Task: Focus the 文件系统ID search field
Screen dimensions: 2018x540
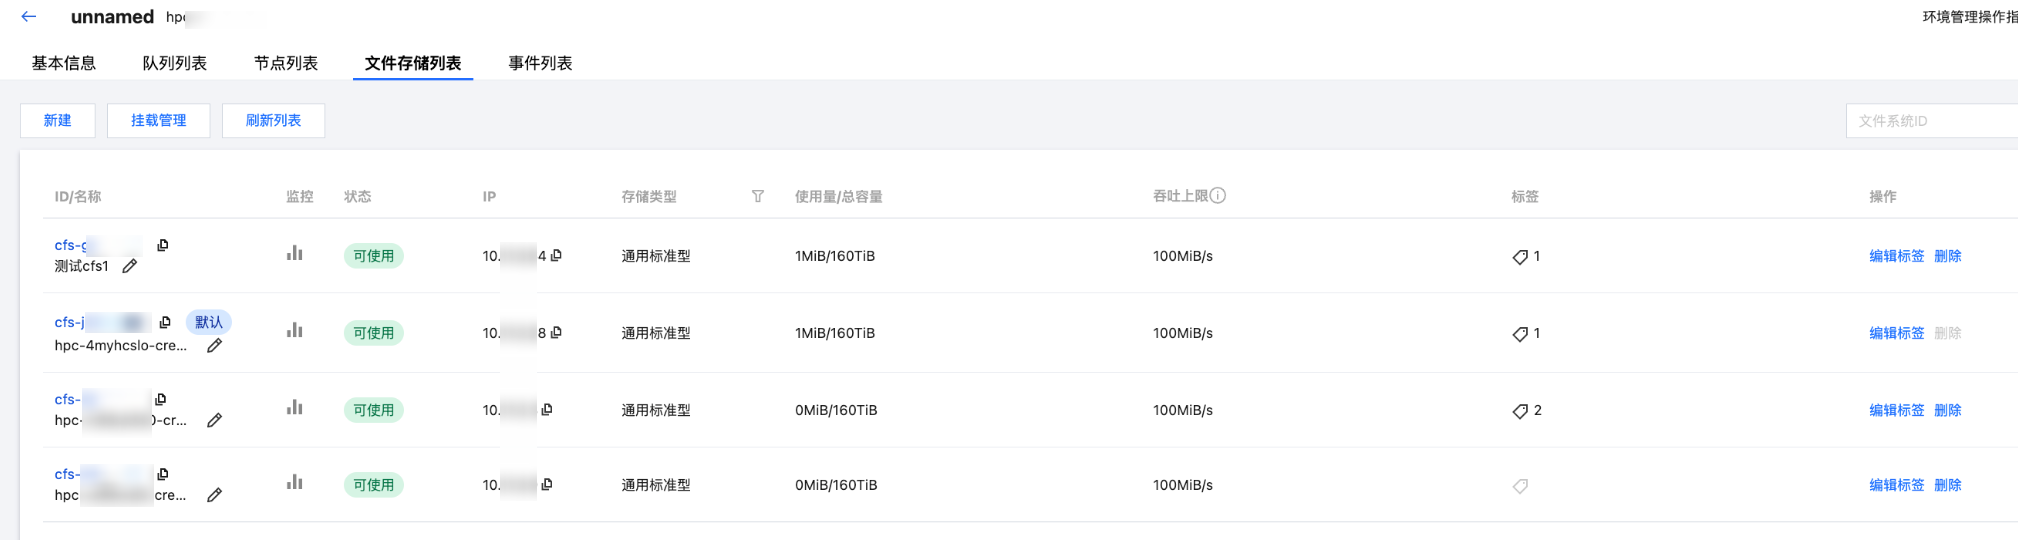Action: 1930,121
